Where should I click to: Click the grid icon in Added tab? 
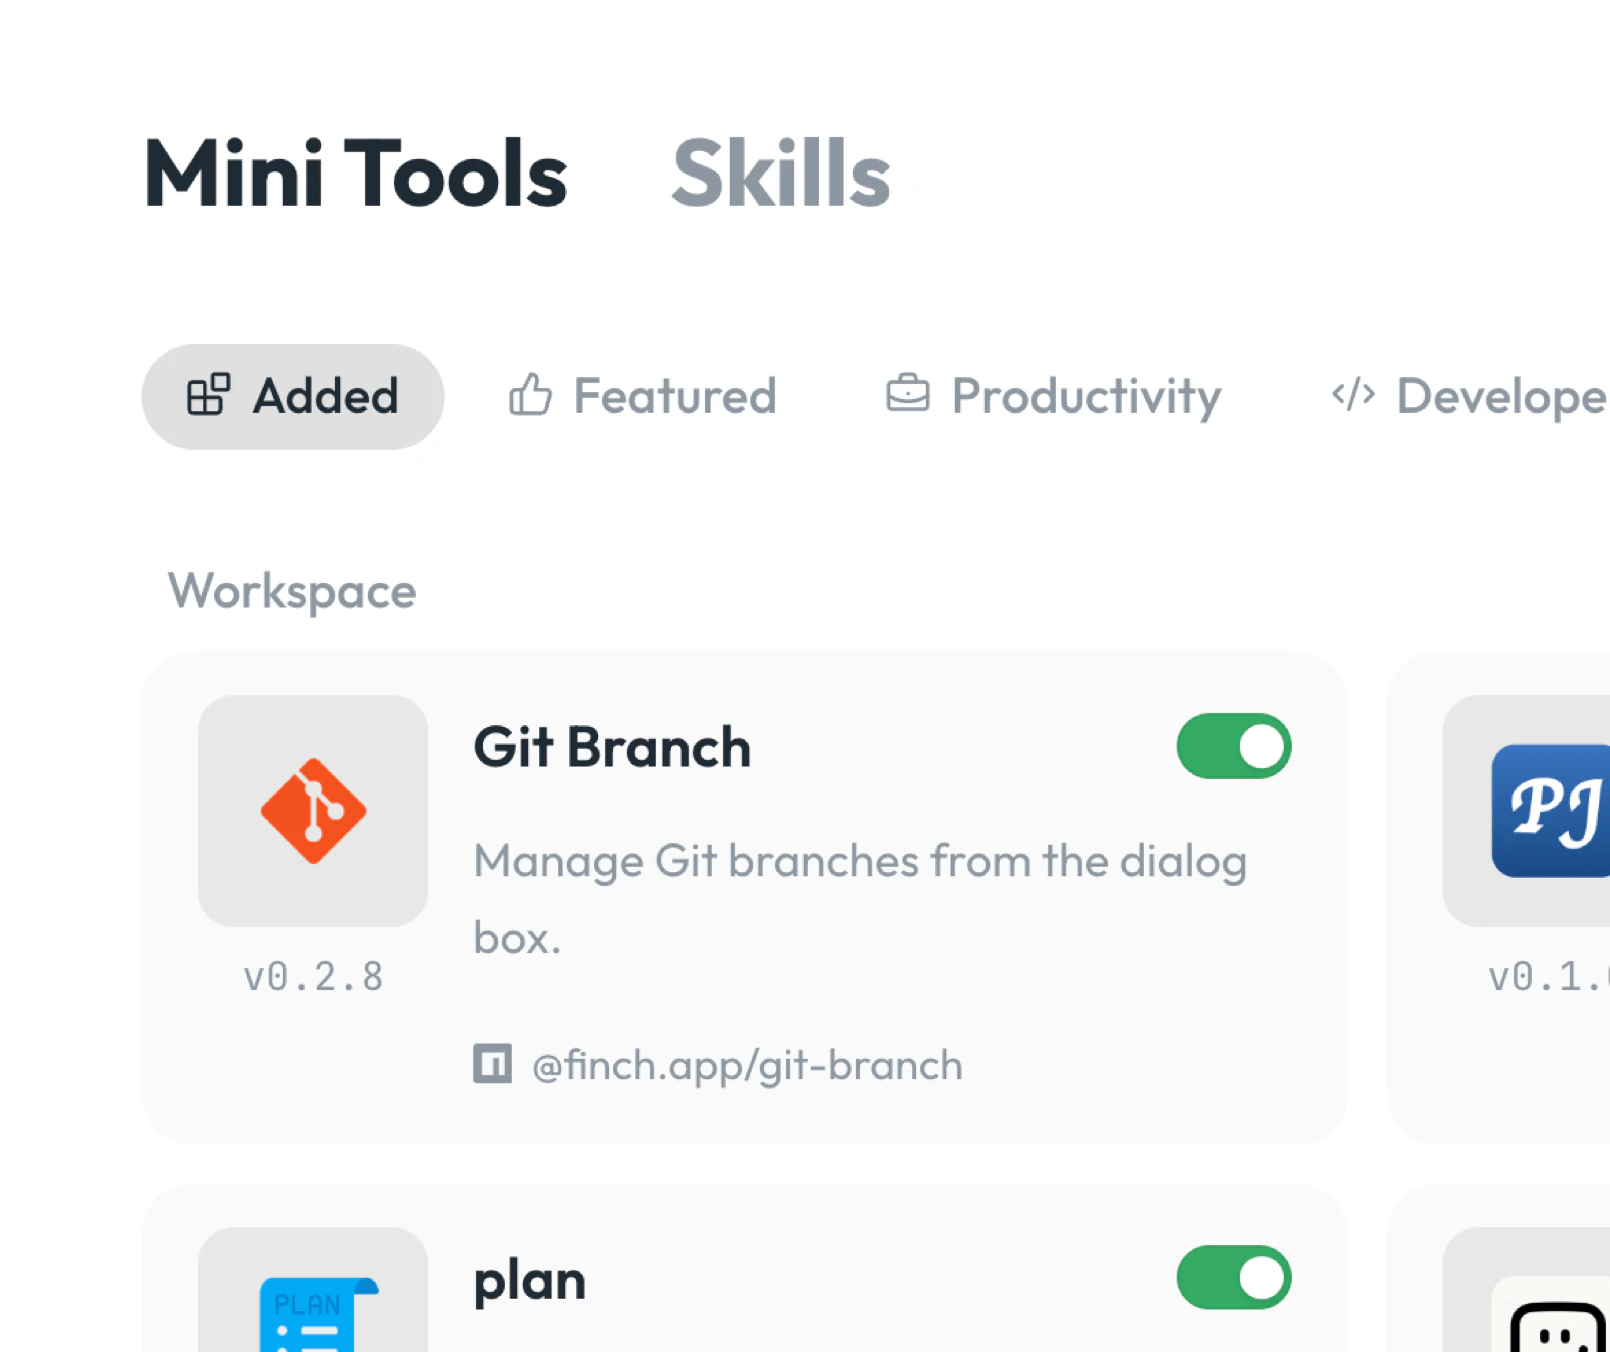[x=208, y=395]
